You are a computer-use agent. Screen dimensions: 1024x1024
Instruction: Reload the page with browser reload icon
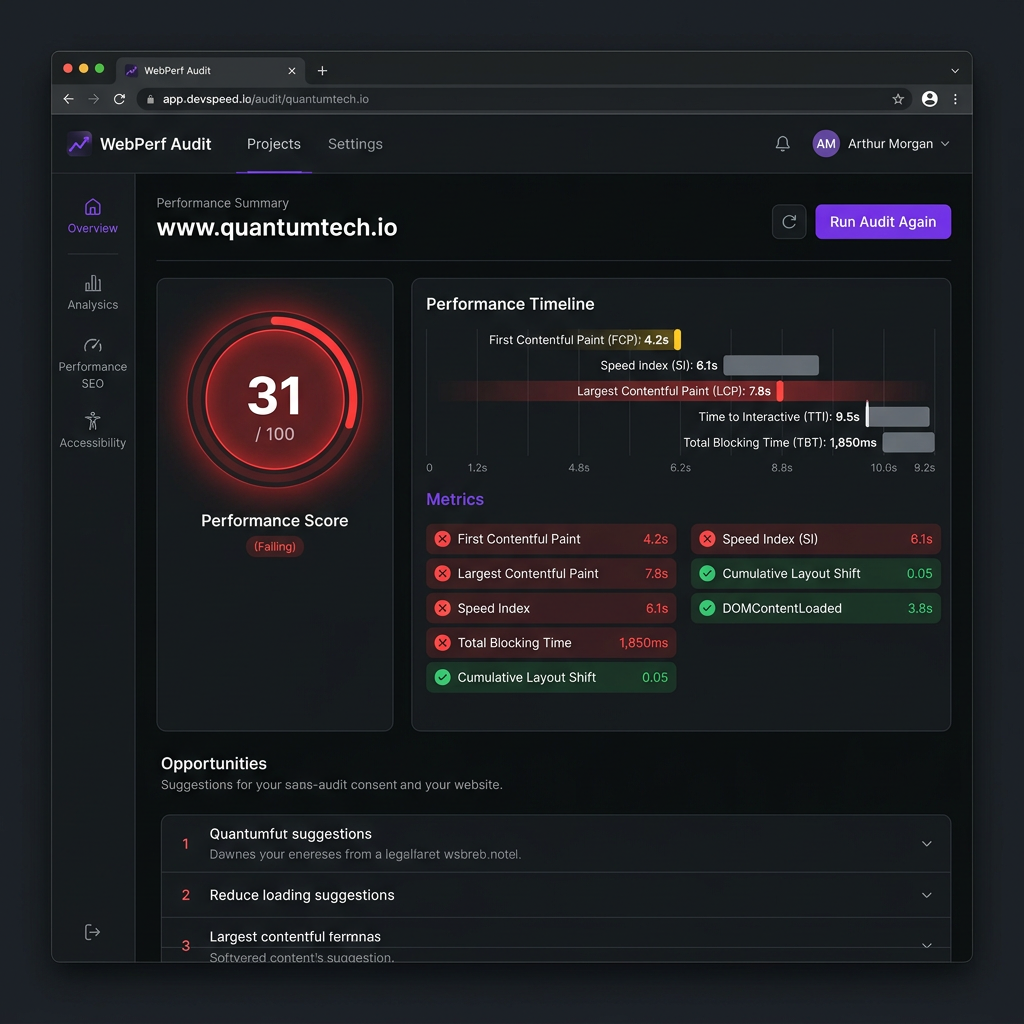tap(120, 99)
